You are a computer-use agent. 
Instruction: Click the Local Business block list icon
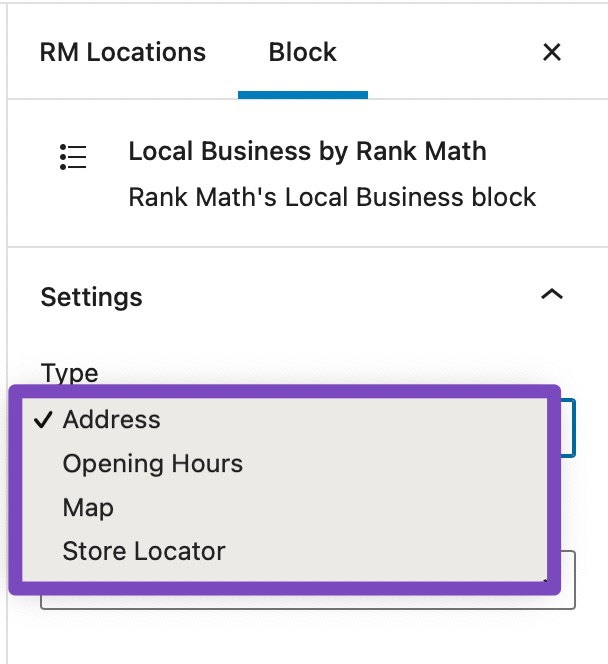[x=73, y=157]
